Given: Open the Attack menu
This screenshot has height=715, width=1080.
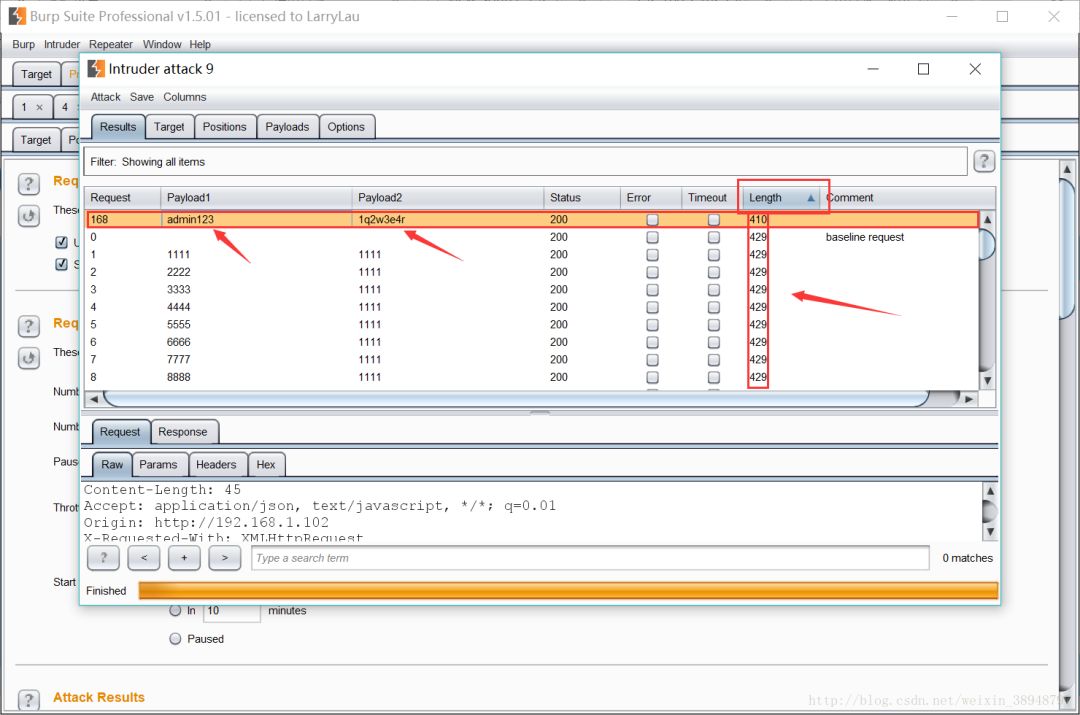Looking at the screenshot, I should click(105, 97).
